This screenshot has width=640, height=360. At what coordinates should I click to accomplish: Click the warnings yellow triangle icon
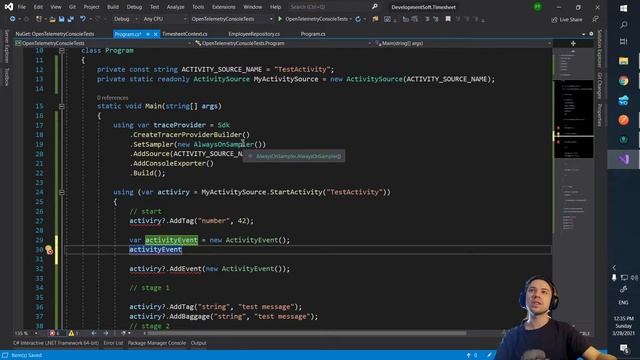(71, 333)
